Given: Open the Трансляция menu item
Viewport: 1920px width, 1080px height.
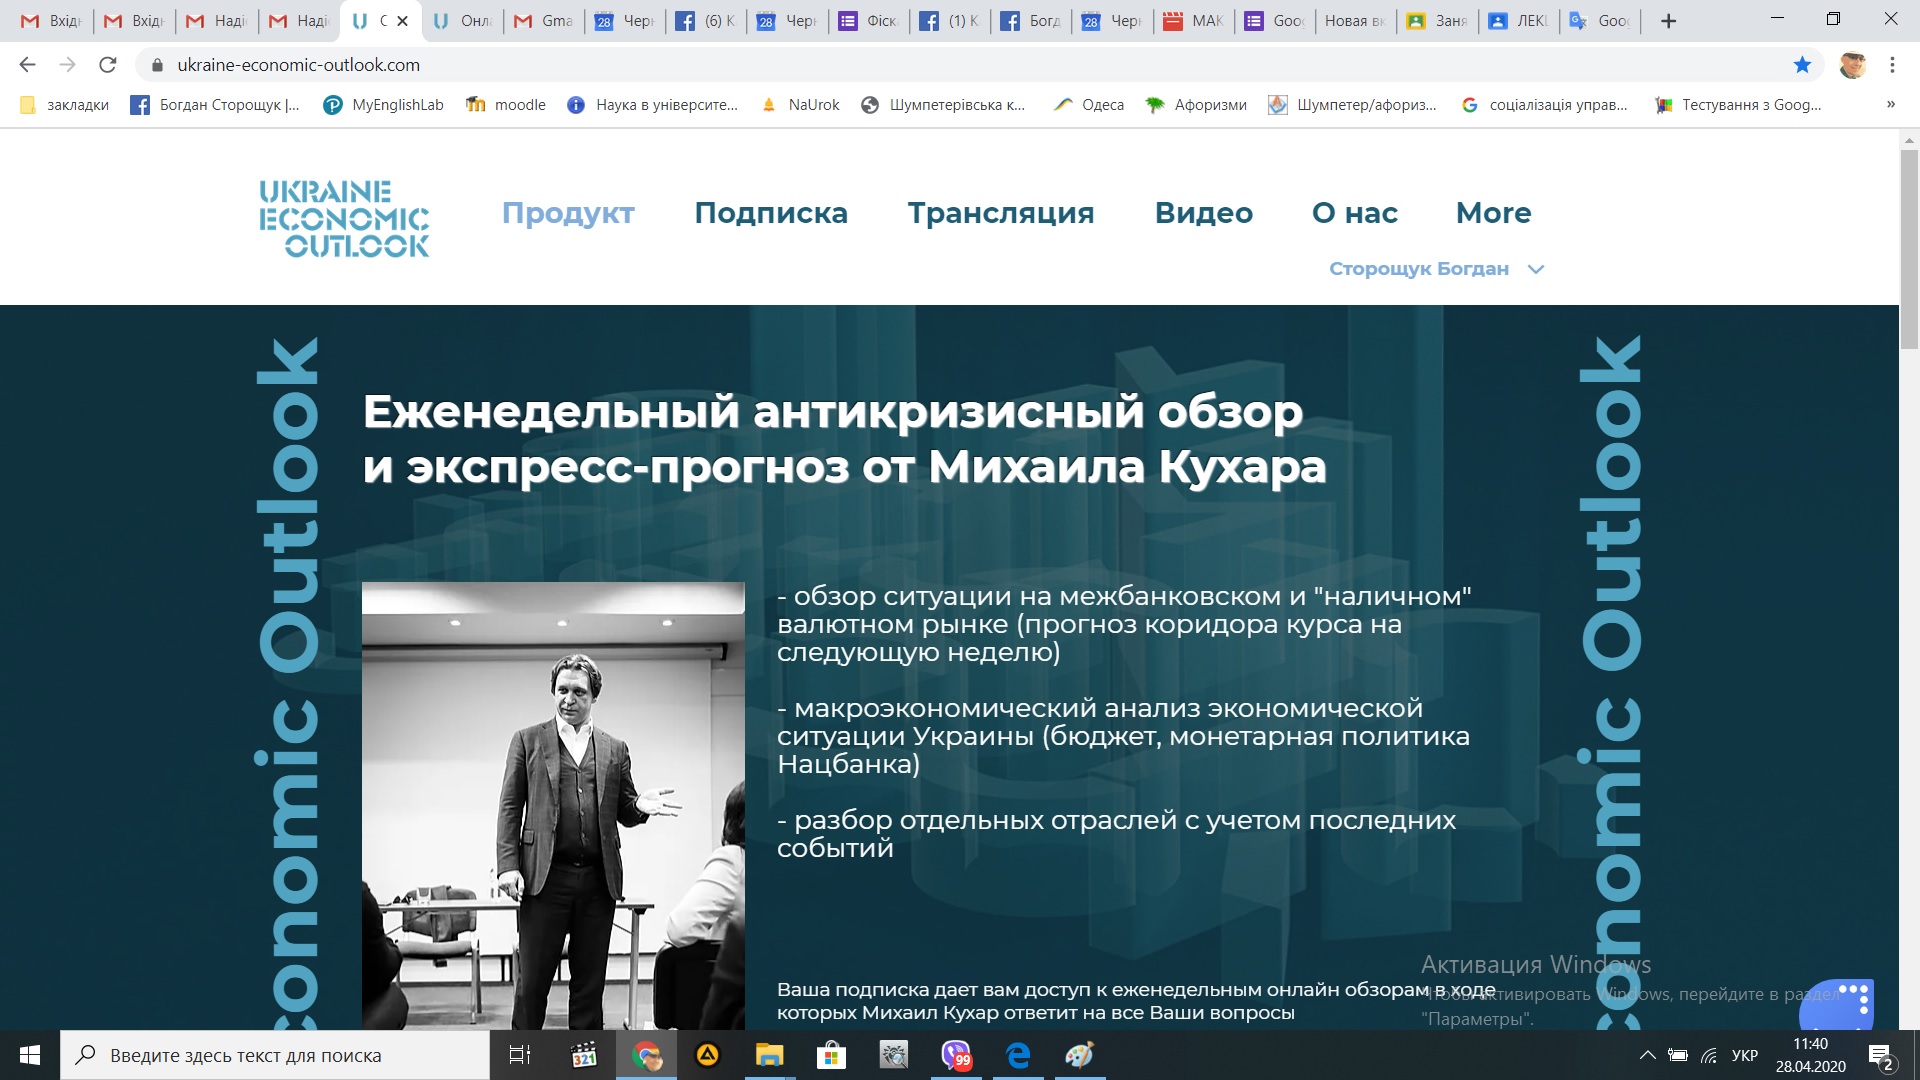Looking at the screenshot, I should [x=1001, y=213].
